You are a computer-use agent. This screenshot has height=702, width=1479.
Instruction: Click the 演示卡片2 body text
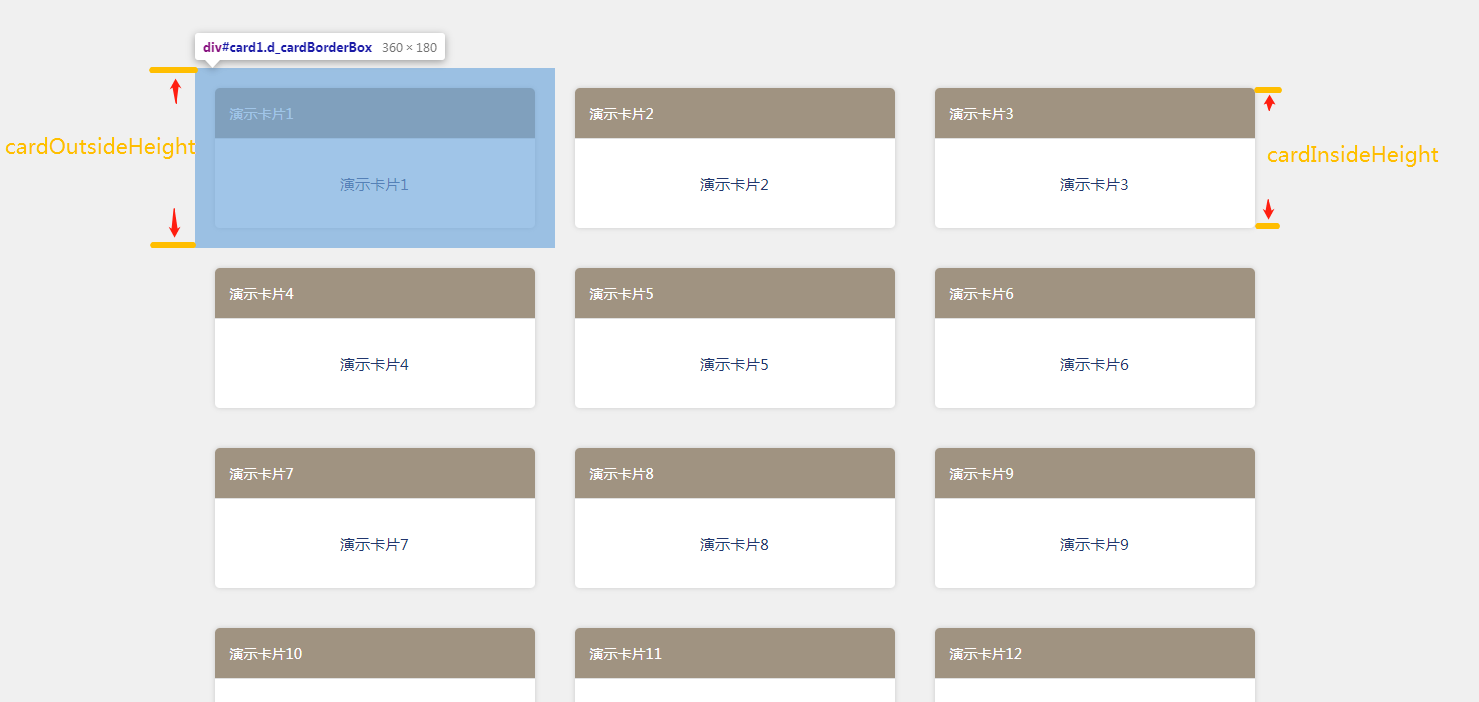point(734,185)
